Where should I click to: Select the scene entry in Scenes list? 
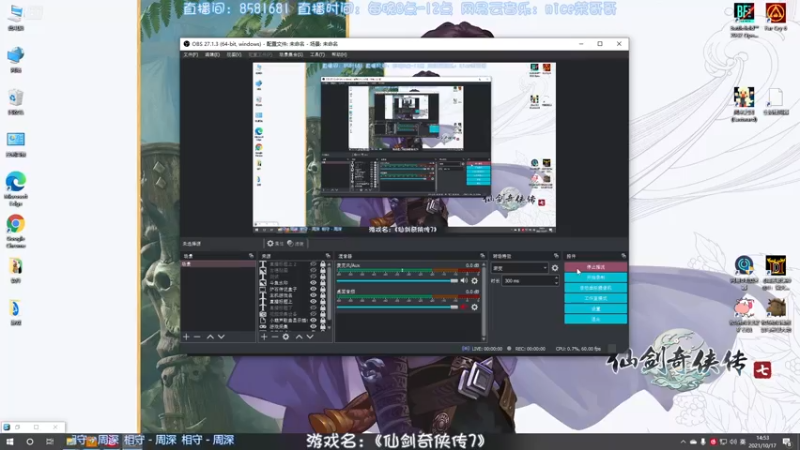click(x=218, y=264)
